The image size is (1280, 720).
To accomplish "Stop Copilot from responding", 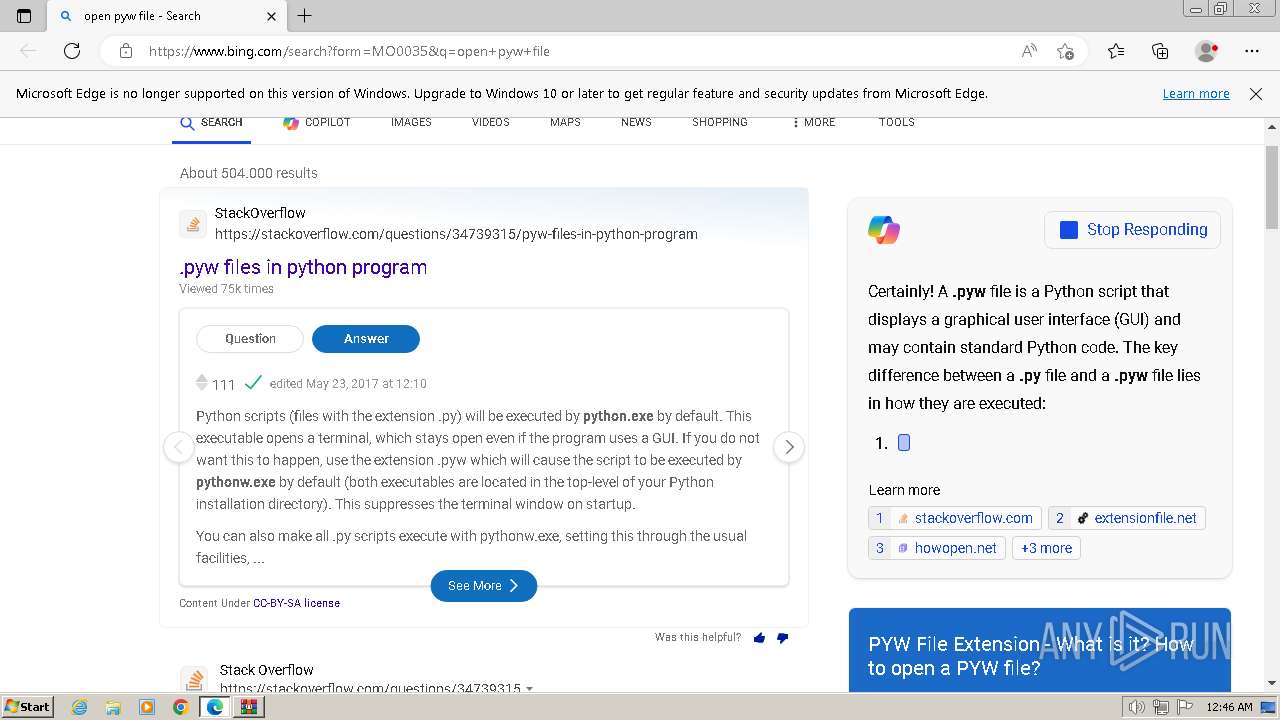I will [x=1132, y=230].
